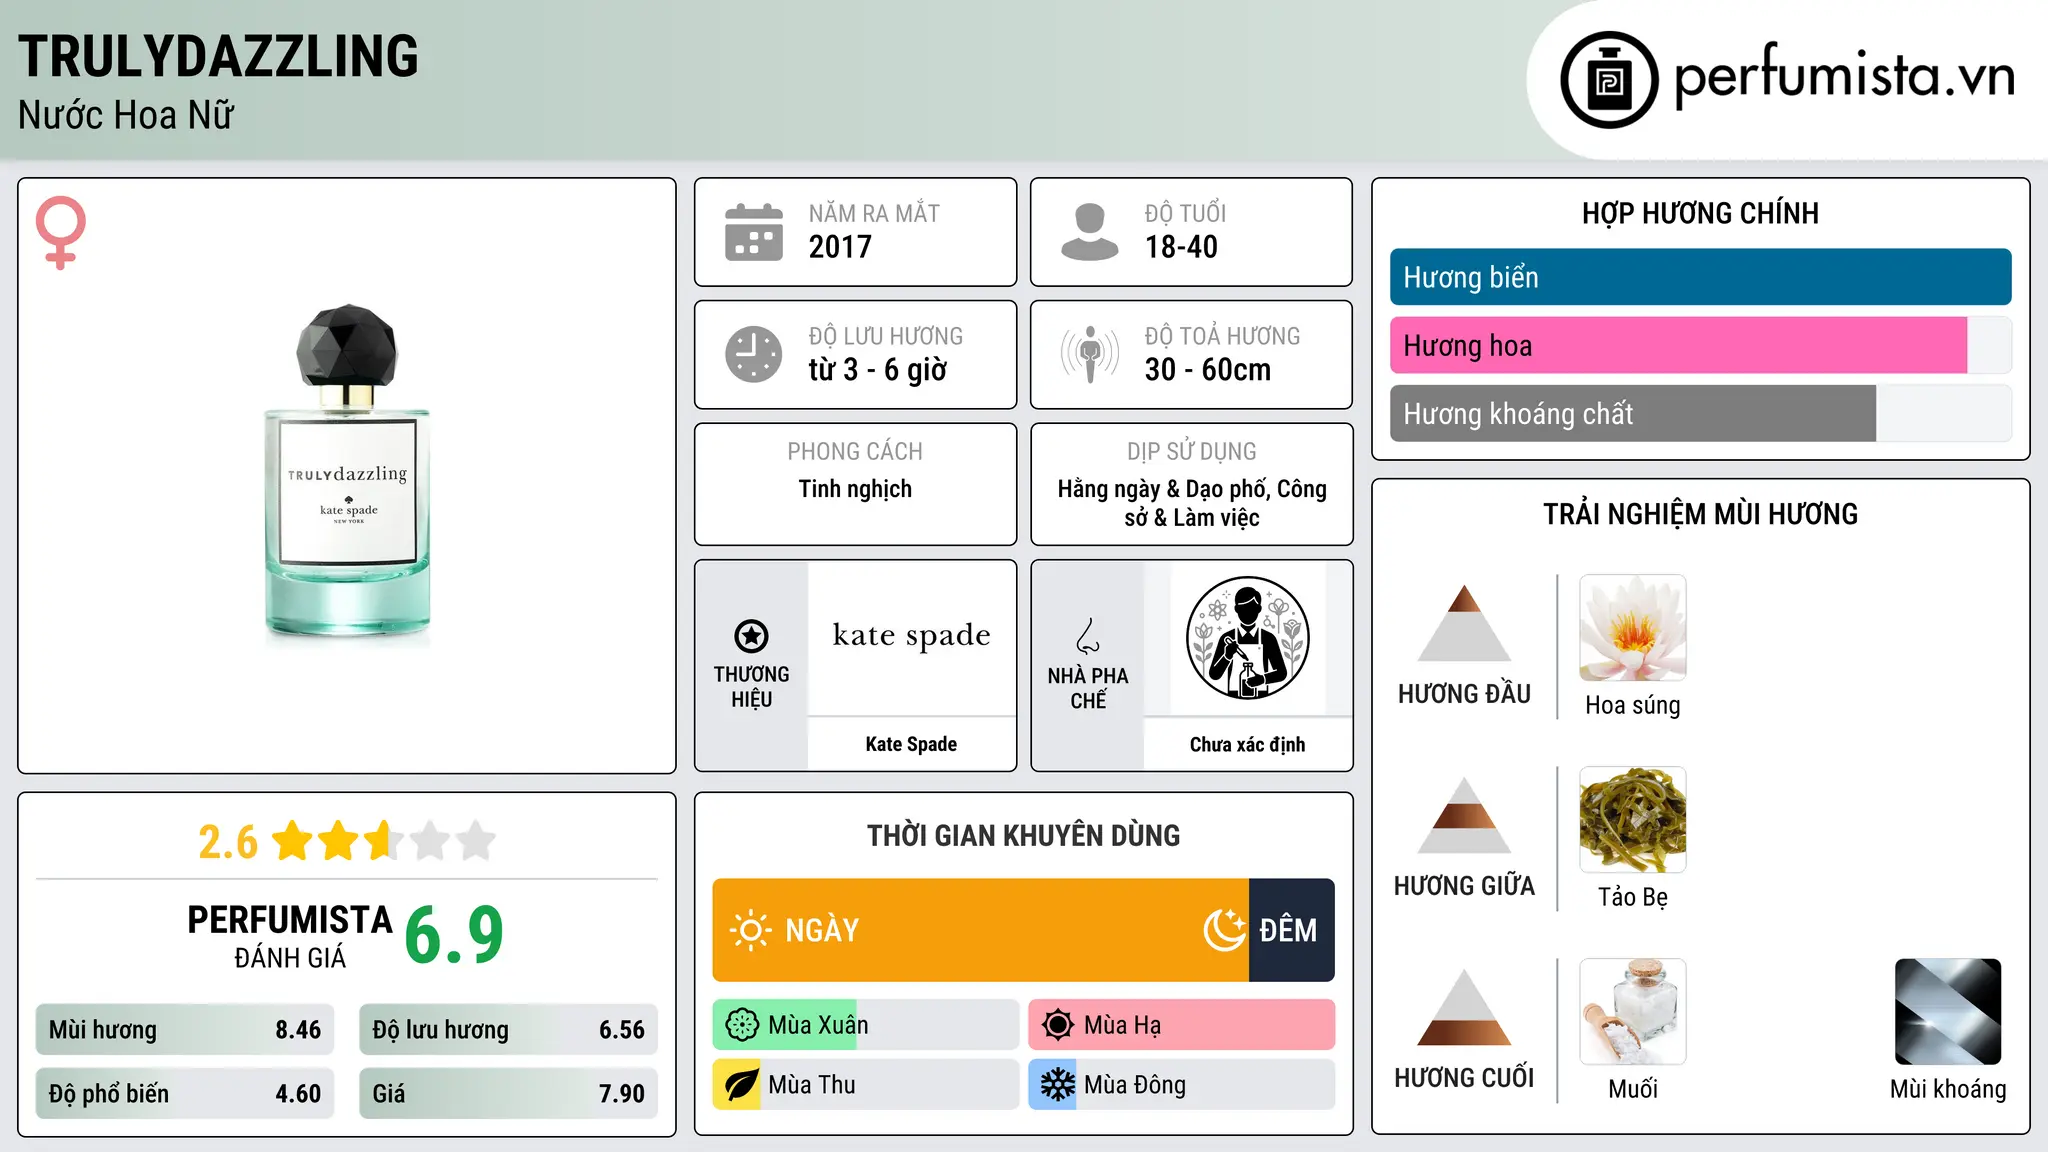Click the top note pyramid icon
The width and height of the screenshot is (2048, 1152).
pyautogui.click(x=1464, y=623)
